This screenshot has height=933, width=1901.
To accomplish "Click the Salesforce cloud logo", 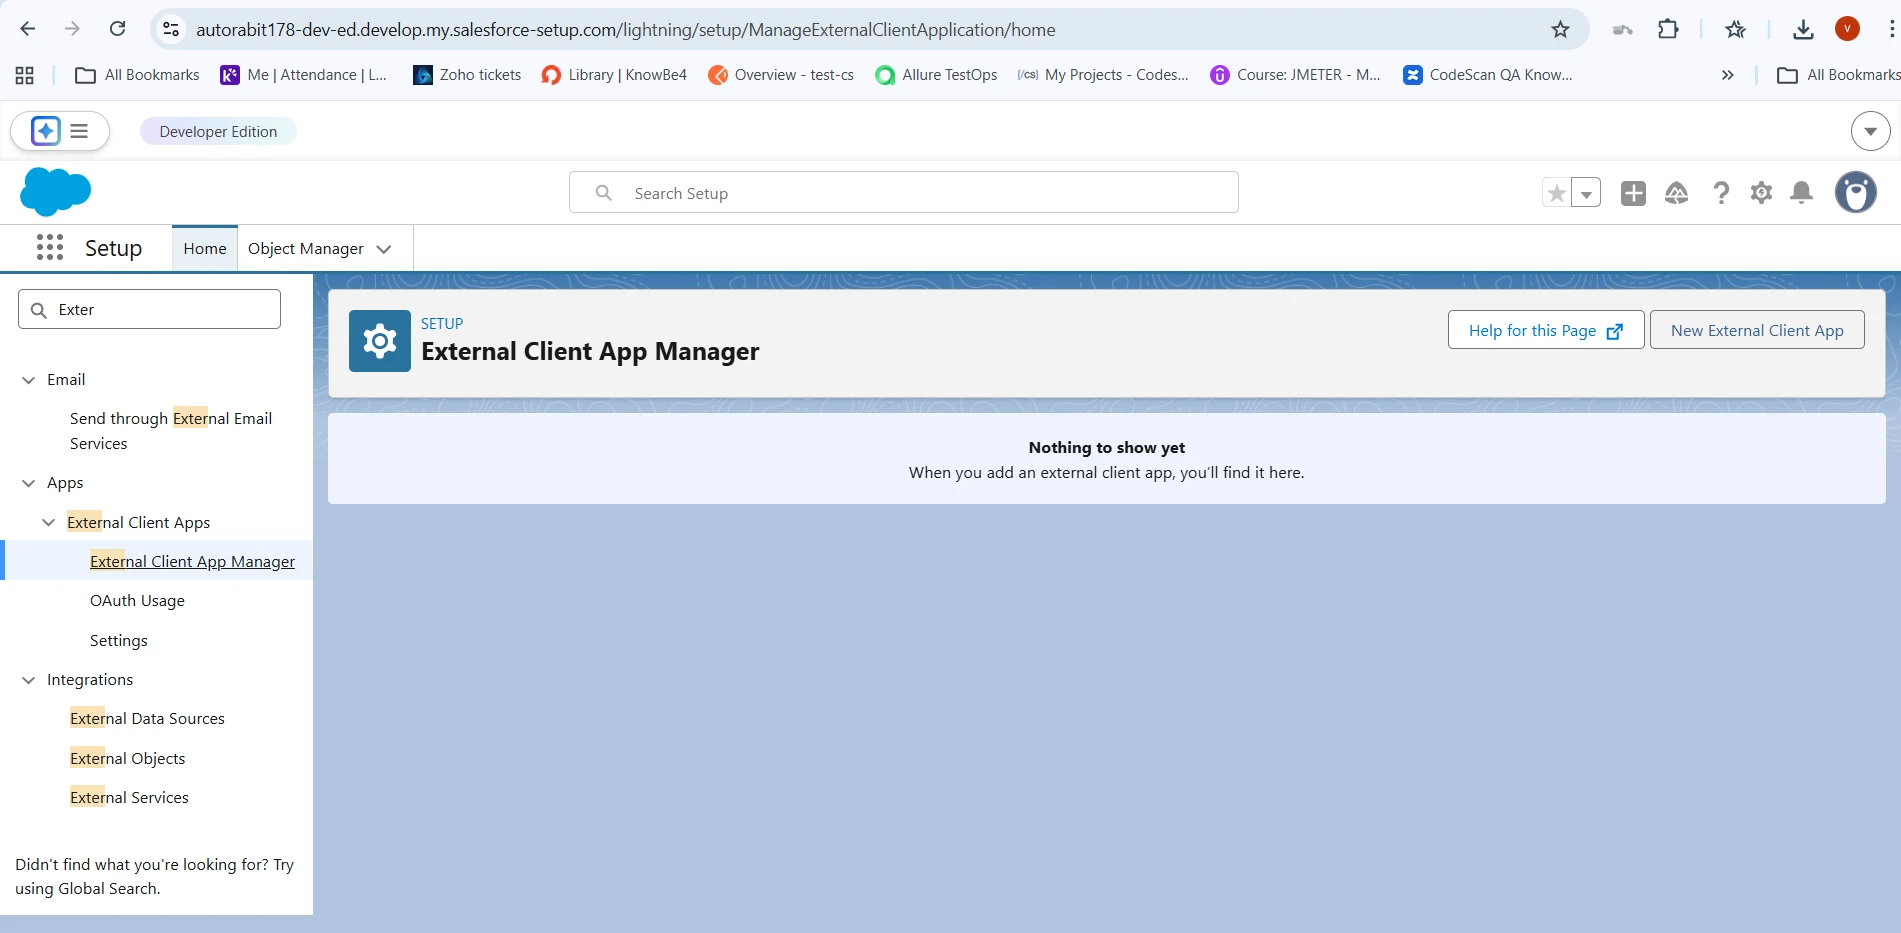I will tap(55, 191).
